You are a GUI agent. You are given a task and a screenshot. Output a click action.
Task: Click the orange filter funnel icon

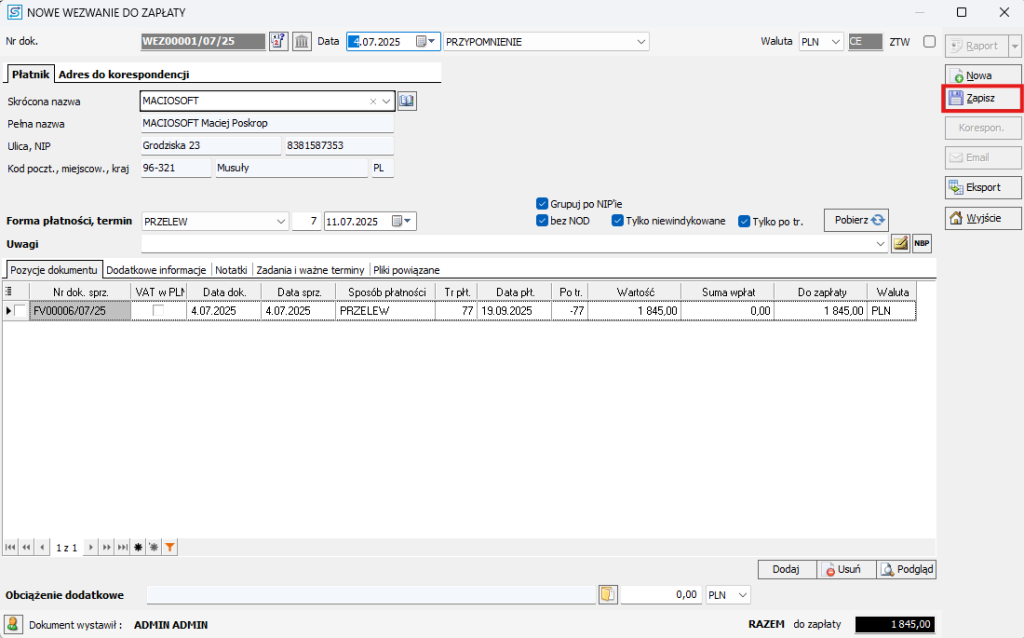[x=170, y=547]
